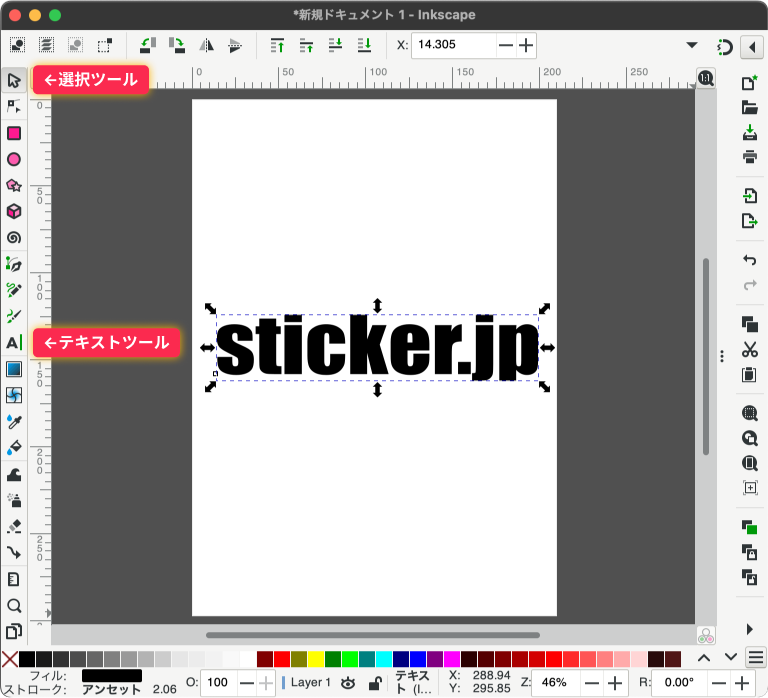Open palette menu hamburger button

[756, 657]
